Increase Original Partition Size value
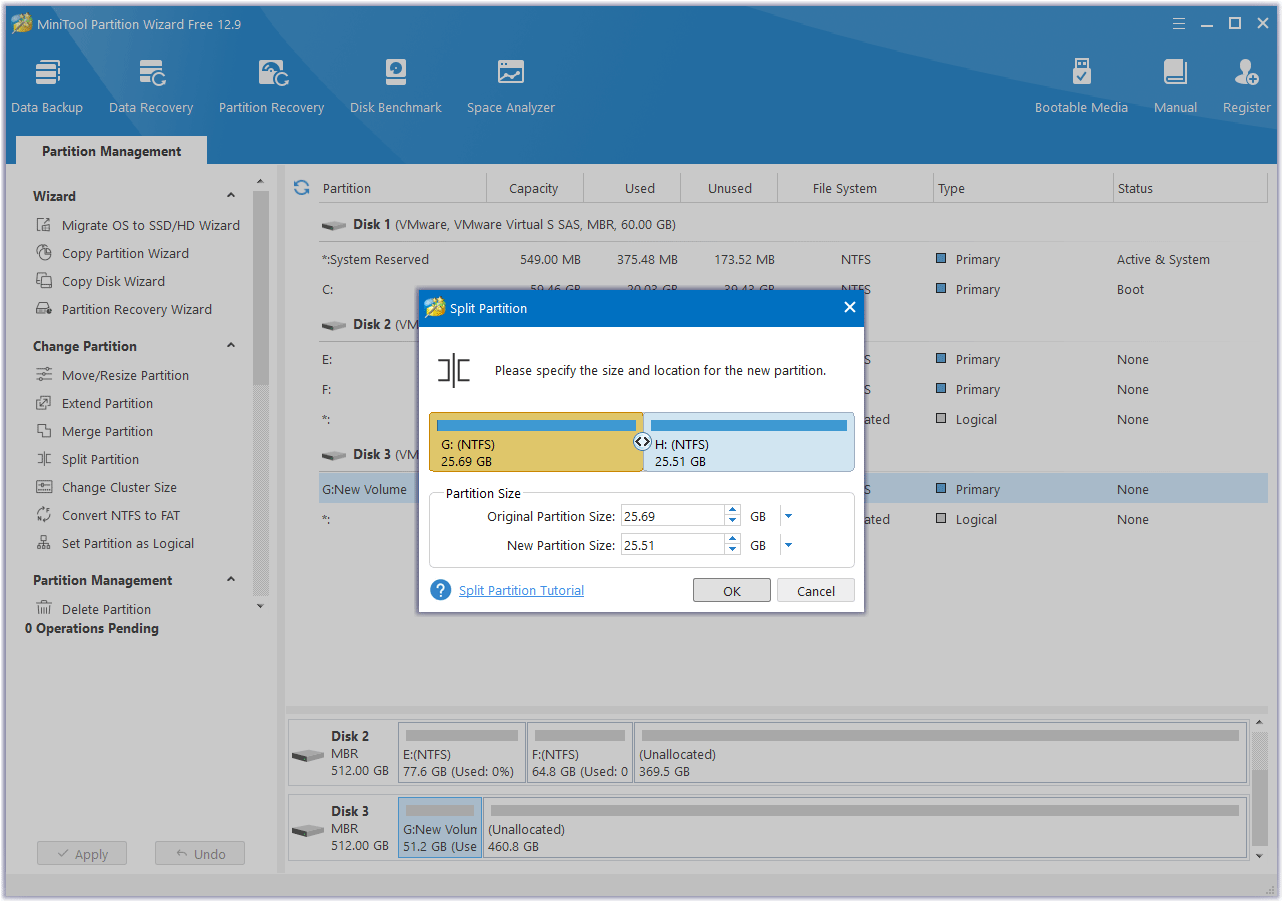1282x902 pixels. [x=733, y=511]
